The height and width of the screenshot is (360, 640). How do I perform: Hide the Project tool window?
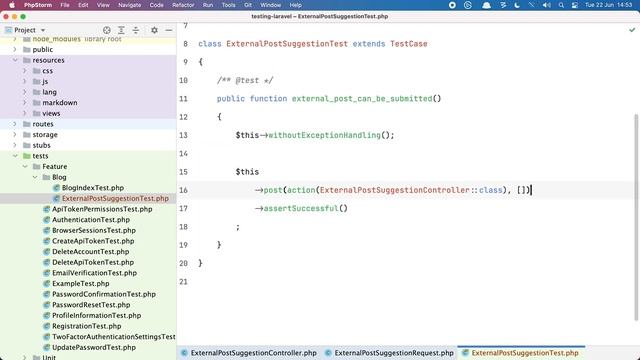[169, 30]
